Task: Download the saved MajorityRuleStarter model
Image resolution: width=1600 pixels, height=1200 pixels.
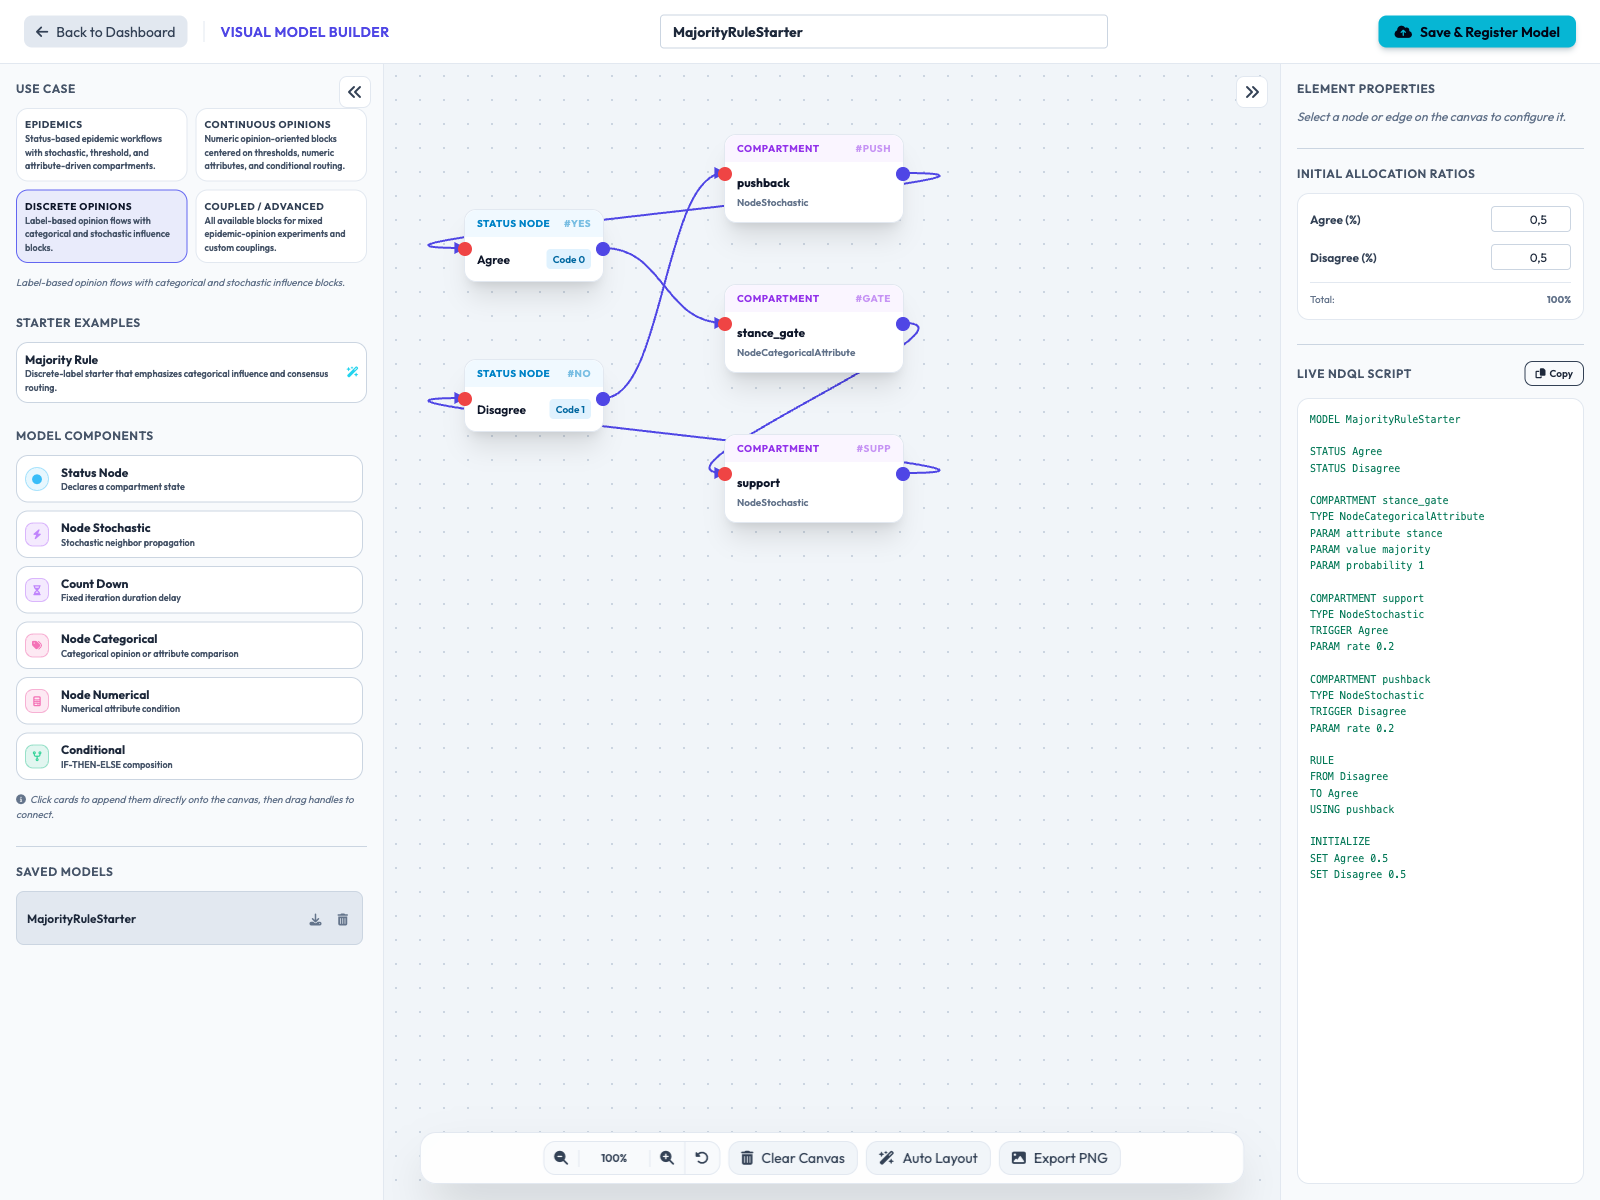Action: pyautogui.click(x=315, y=919)
